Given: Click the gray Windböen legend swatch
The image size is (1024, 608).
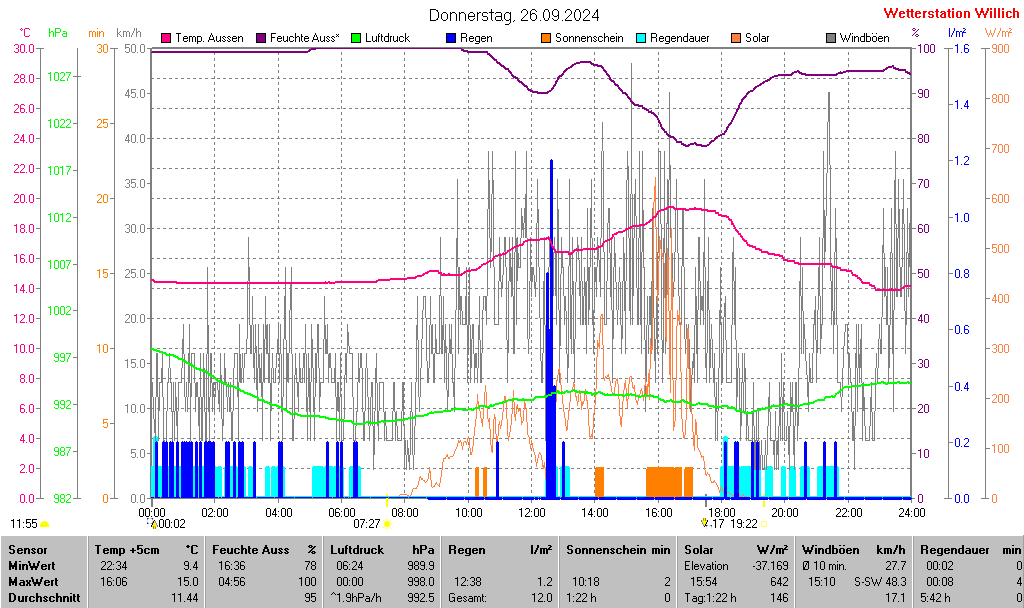Looking at the screenshot, I should pyautogui.click(x=831, y=38).
